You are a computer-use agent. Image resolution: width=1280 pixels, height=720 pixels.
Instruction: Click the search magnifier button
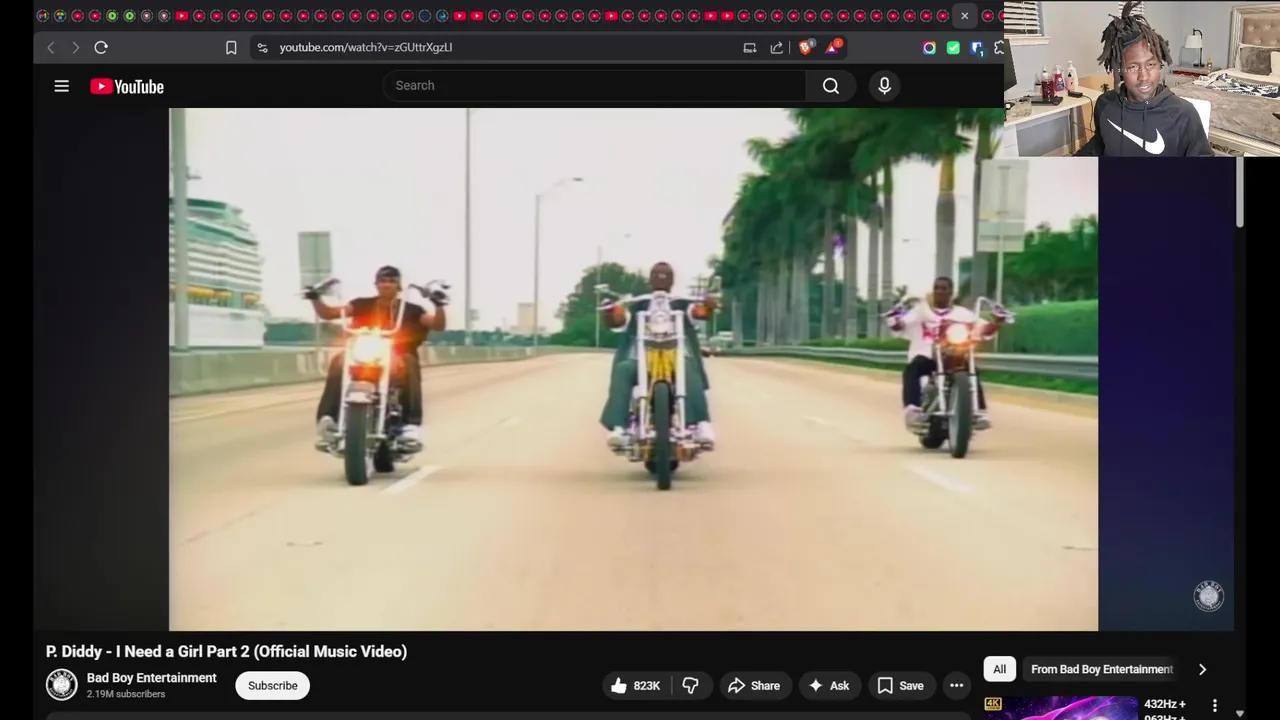click(831, 86)
